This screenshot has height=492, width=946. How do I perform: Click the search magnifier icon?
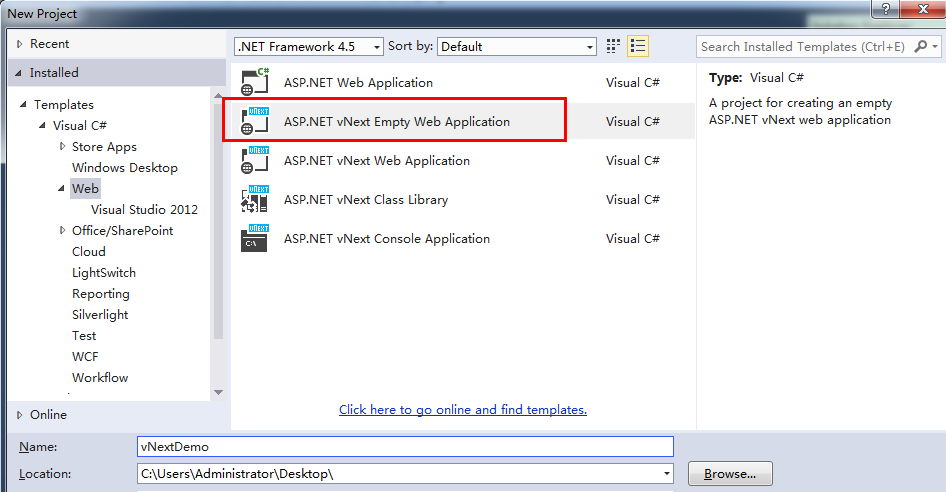(921, 46)
